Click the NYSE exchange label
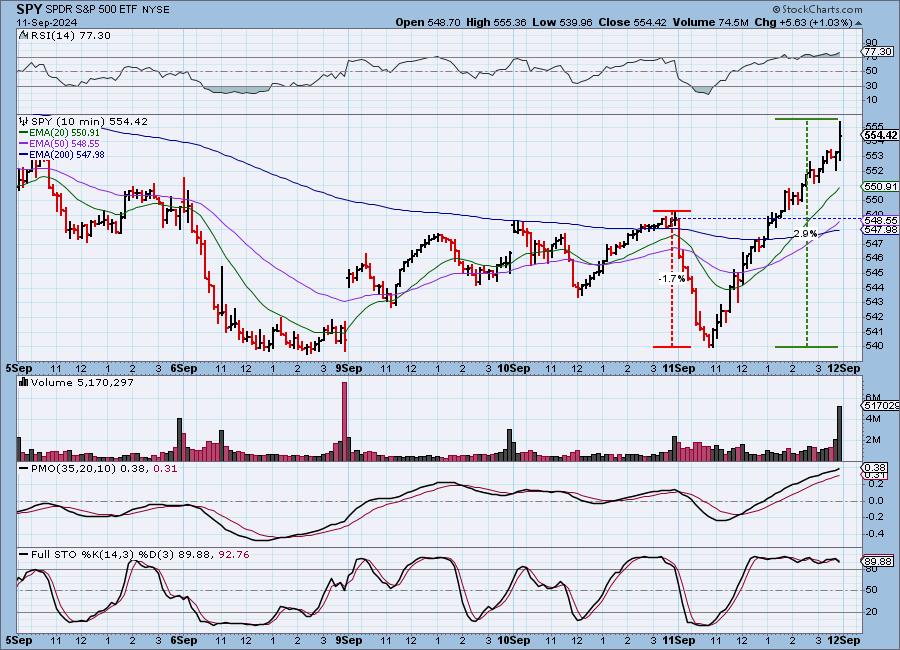The image size is (900, 650). (154, 10)
